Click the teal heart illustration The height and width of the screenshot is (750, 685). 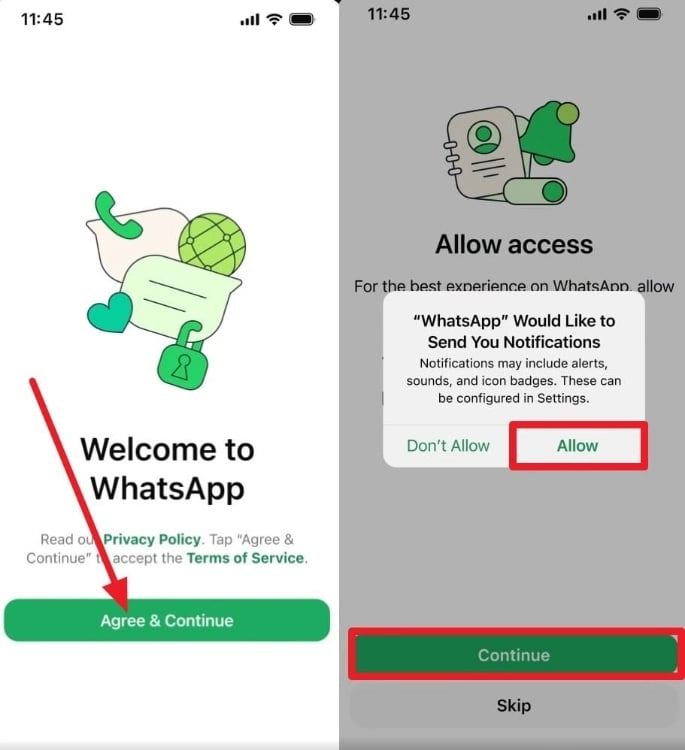click(x=110, y=313)
